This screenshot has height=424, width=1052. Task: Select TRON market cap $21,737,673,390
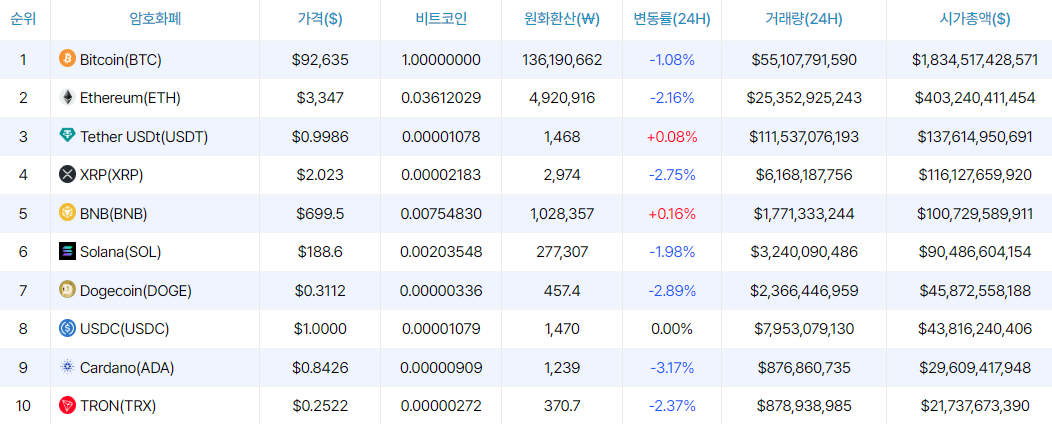pos(975,406)
